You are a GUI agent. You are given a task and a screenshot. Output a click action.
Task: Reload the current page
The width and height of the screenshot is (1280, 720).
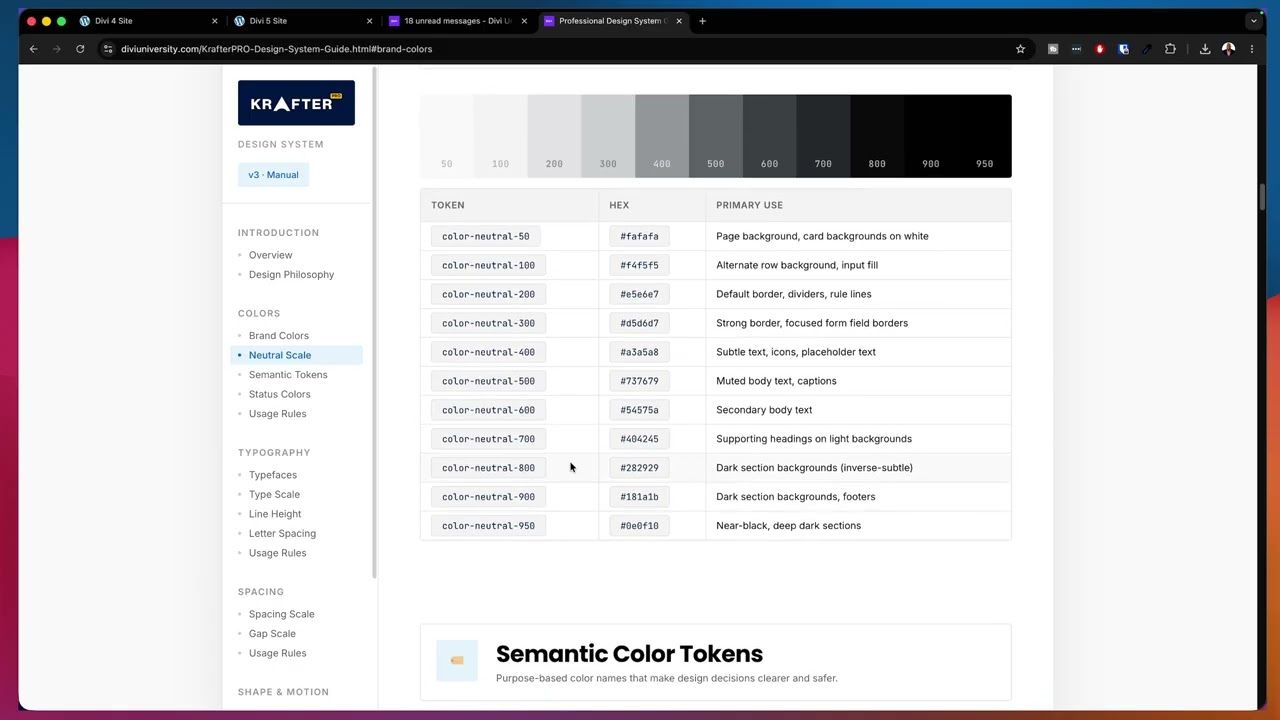80,49
